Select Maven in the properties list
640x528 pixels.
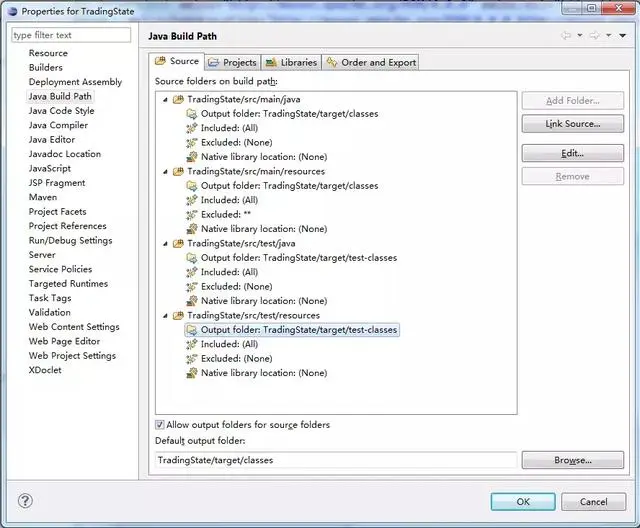42,197
